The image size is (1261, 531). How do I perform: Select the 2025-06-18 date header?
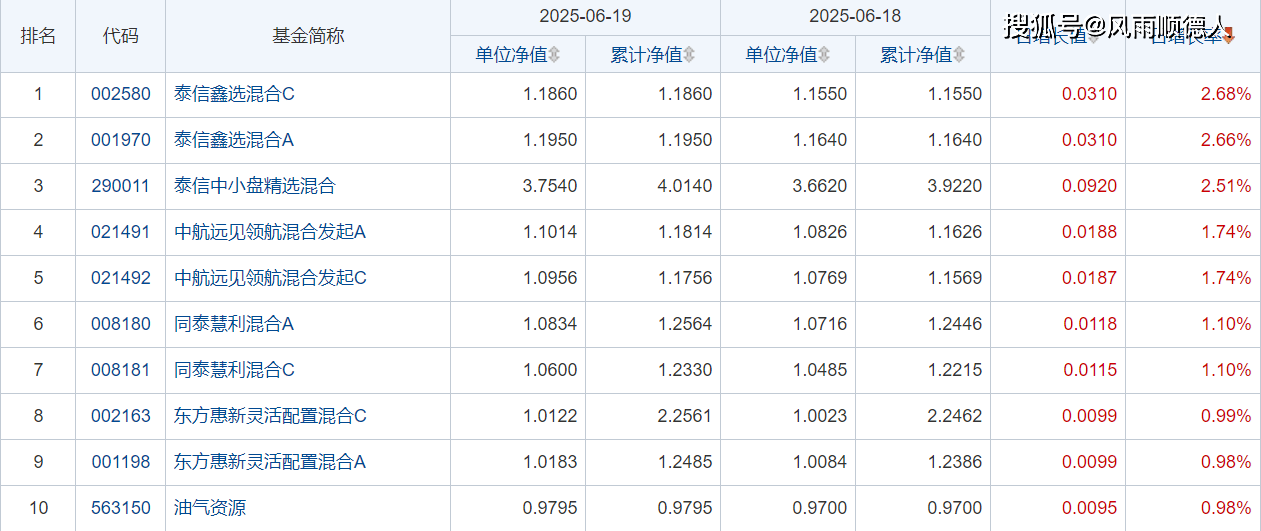855,17
